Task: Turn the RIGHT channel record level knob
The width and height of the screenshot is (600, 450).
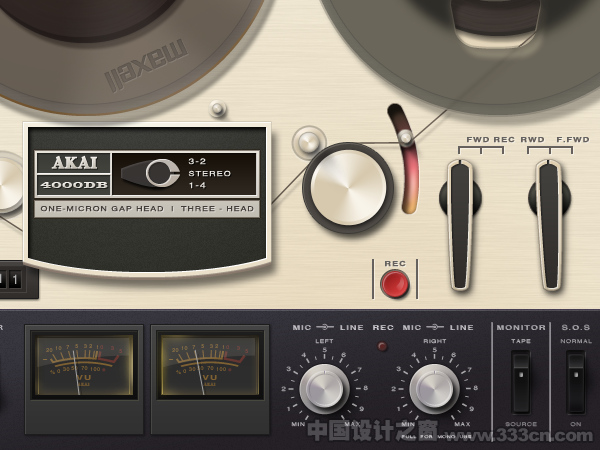Action: point(434,389)
